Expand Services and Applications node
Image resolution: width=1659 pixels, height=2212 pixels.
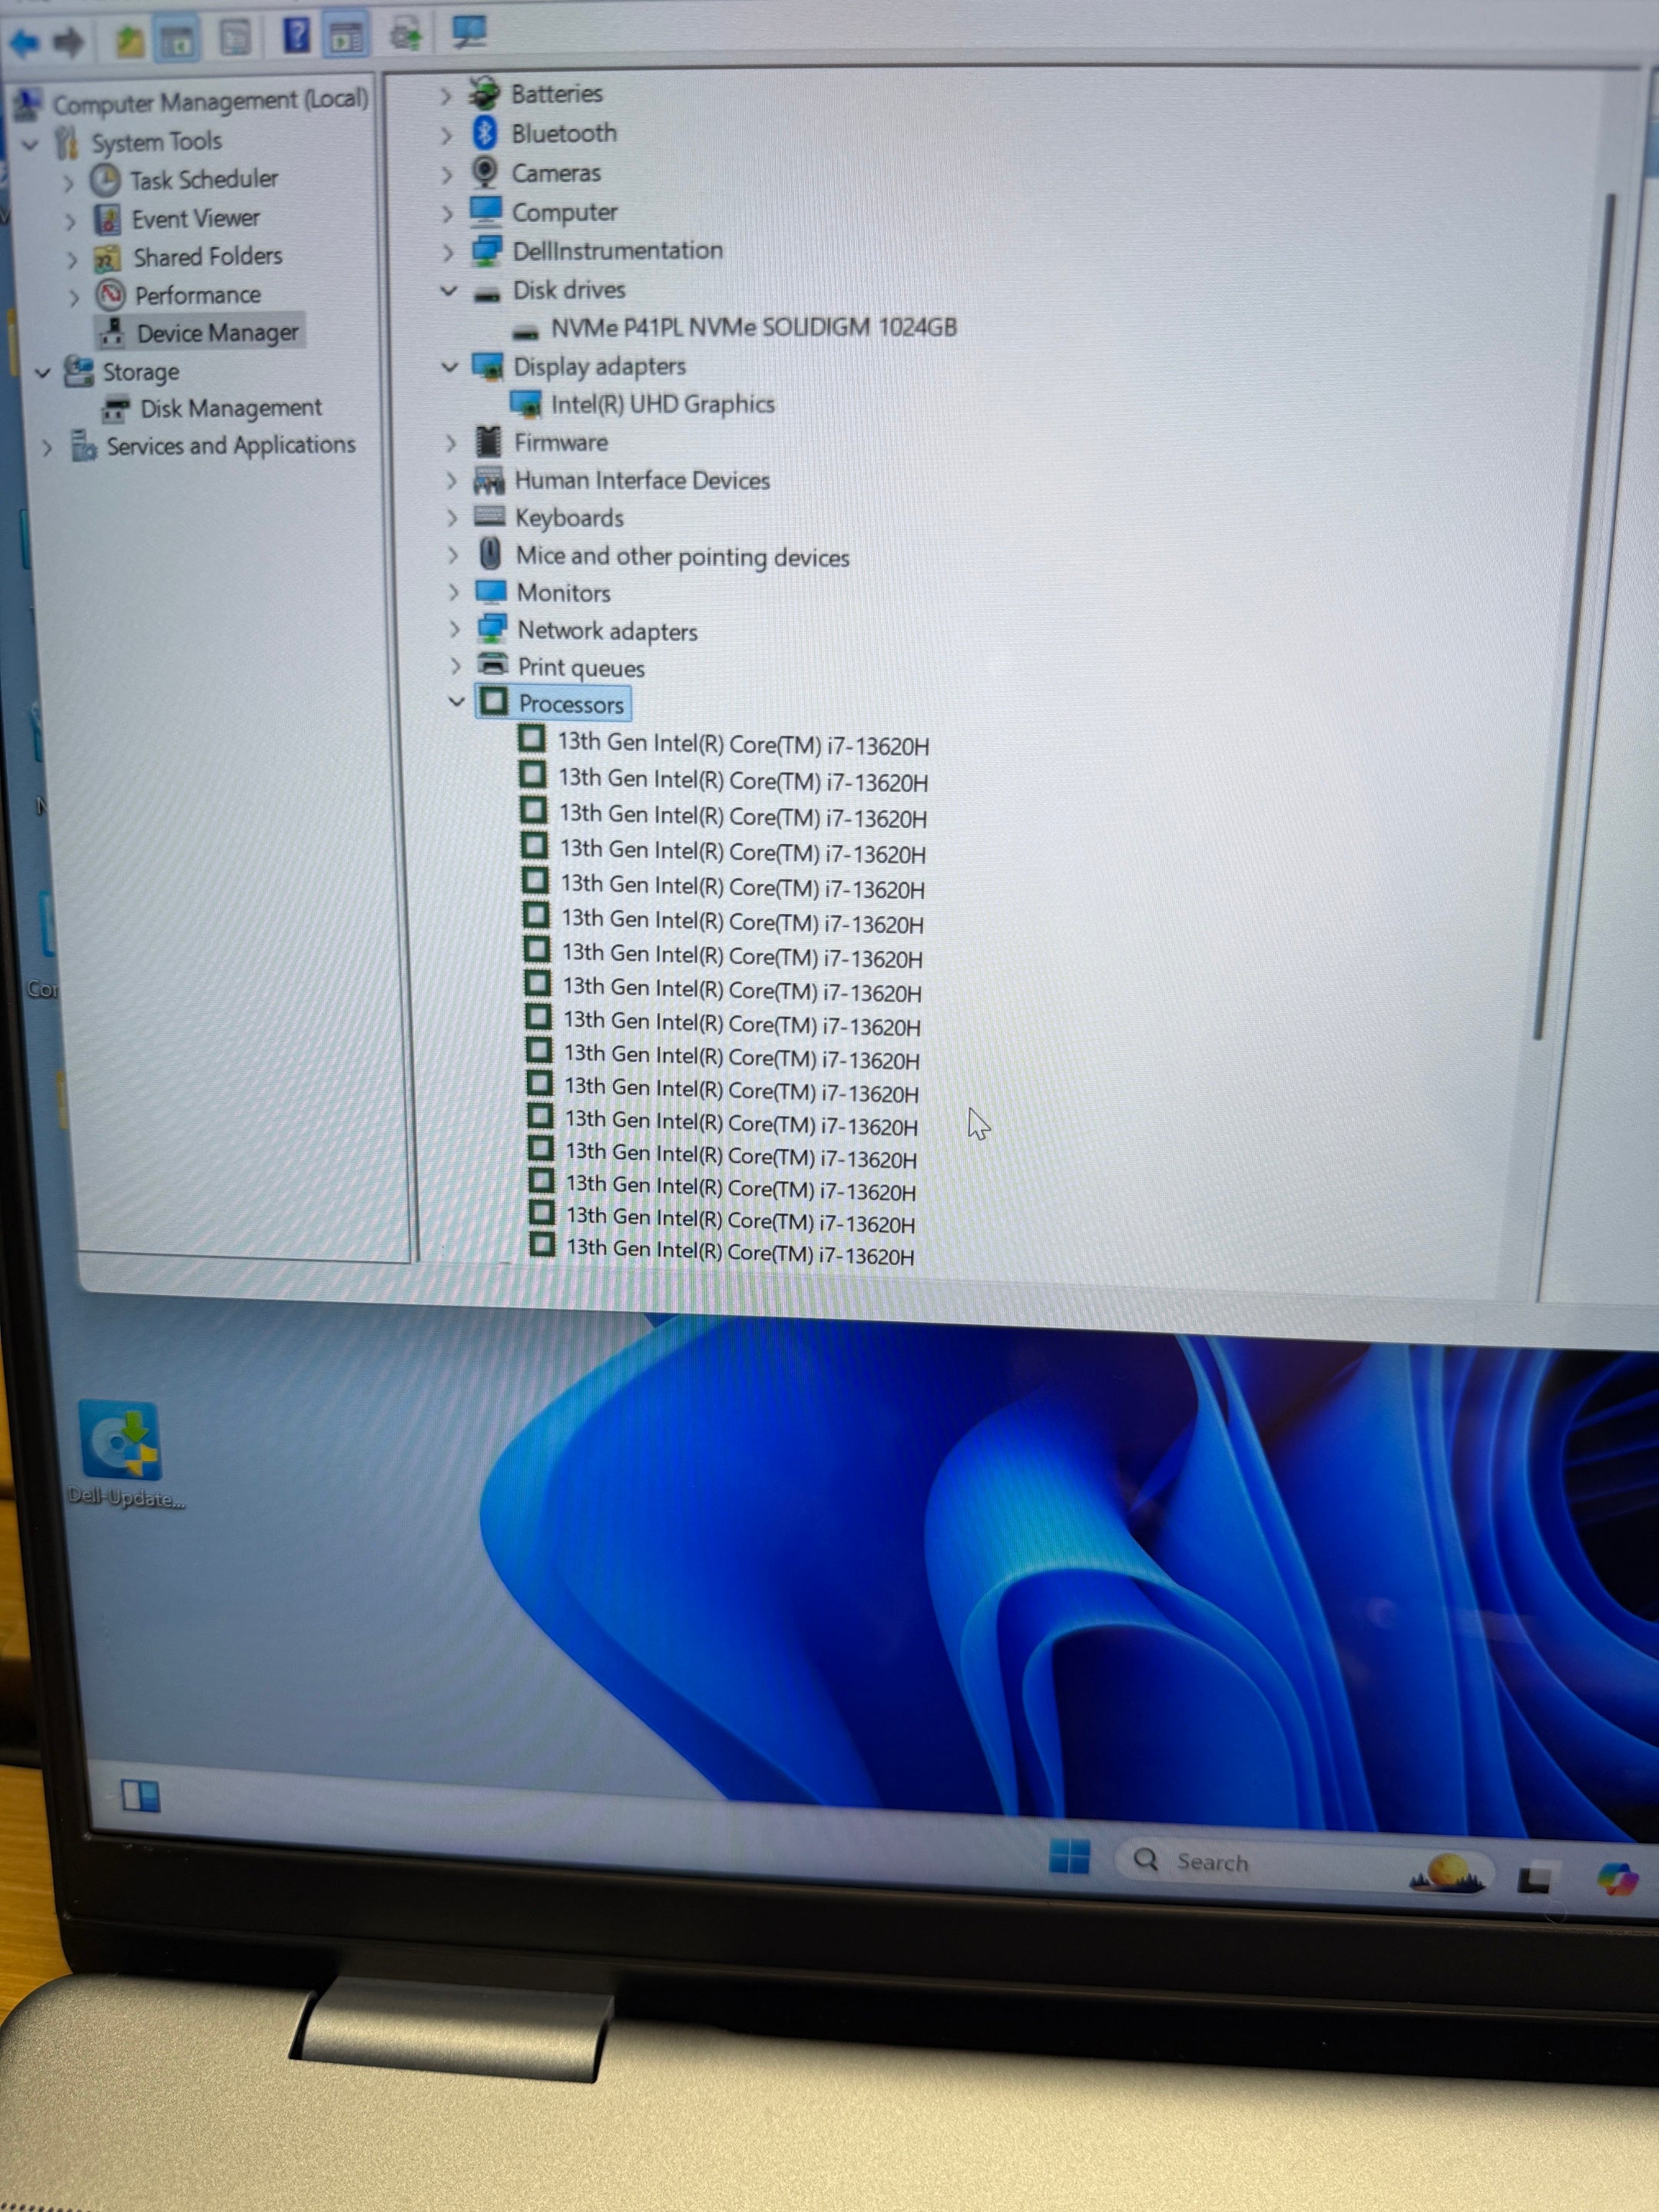click(x=46, y=448)
